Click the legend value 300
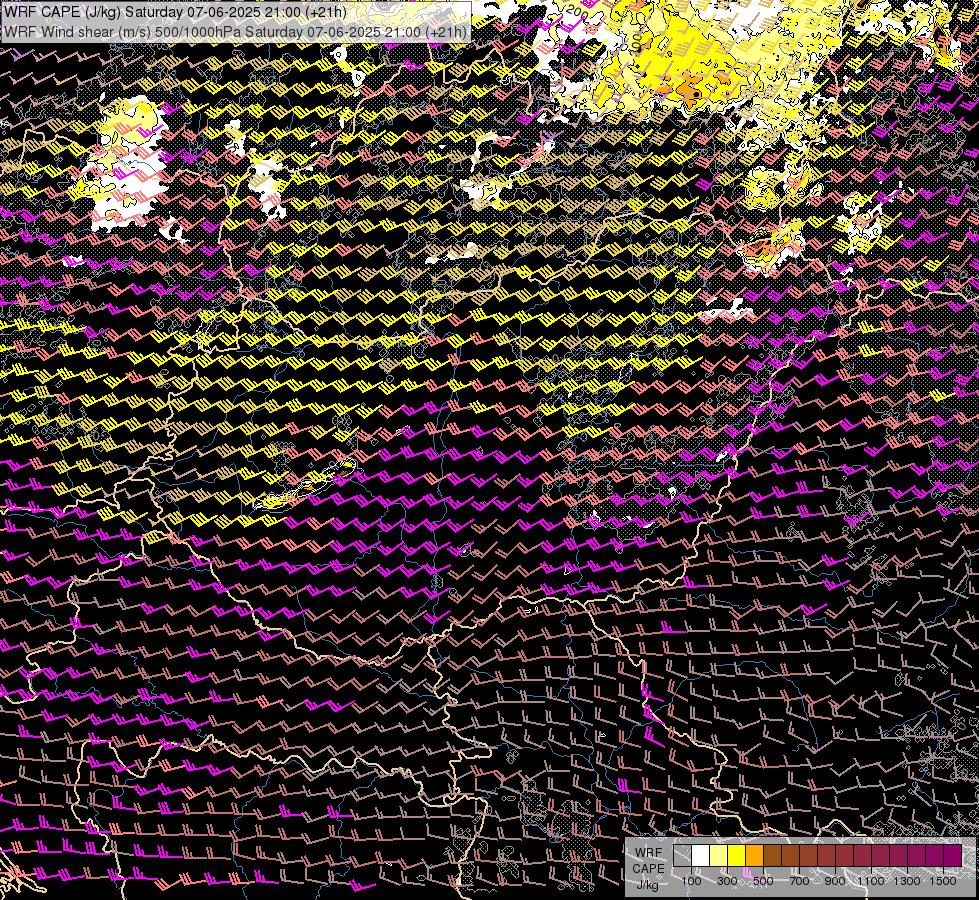 (x=727, y=881)
